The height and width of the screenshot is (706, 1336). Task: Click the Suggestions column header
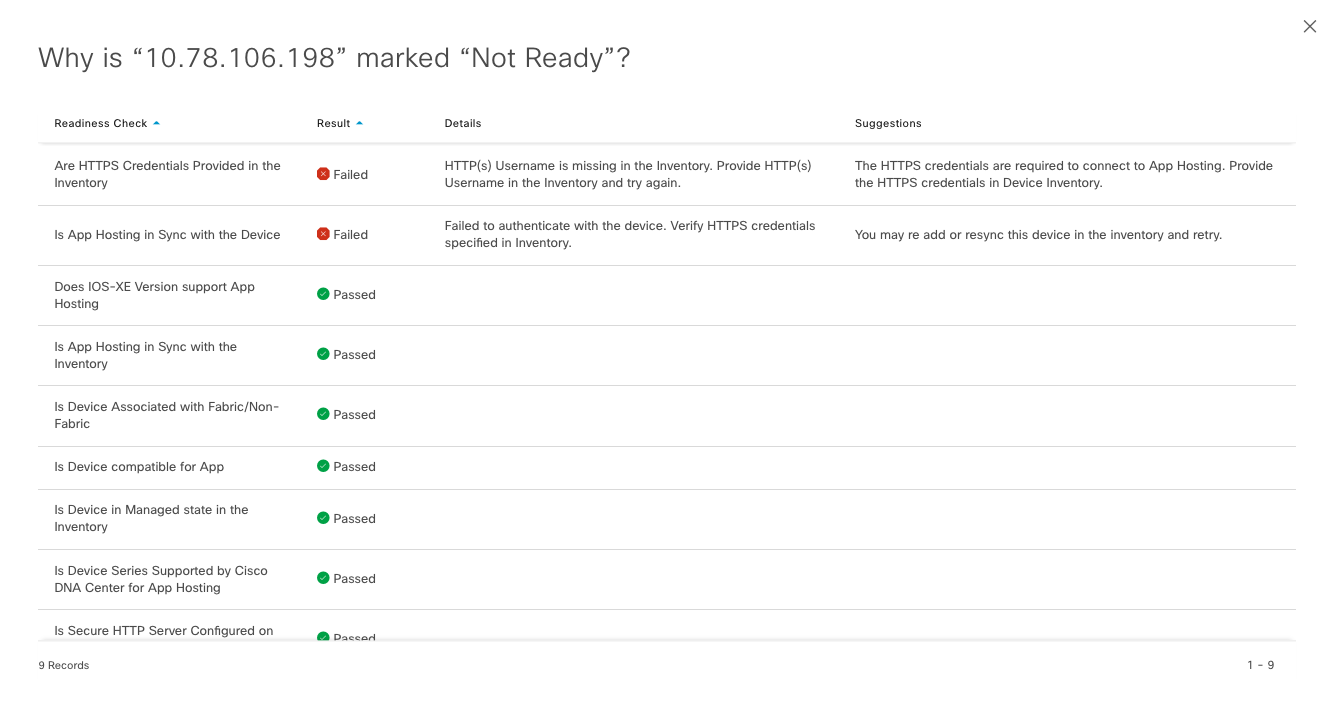(x=888, y=123)
